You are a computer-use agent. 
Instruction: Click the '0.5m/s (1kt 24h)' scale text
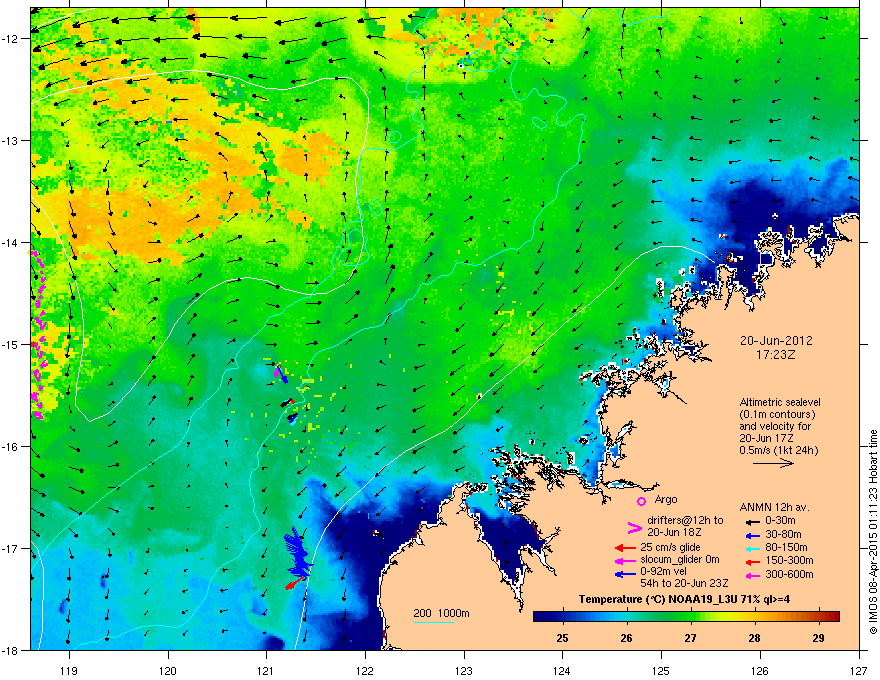tap(779, 450)
